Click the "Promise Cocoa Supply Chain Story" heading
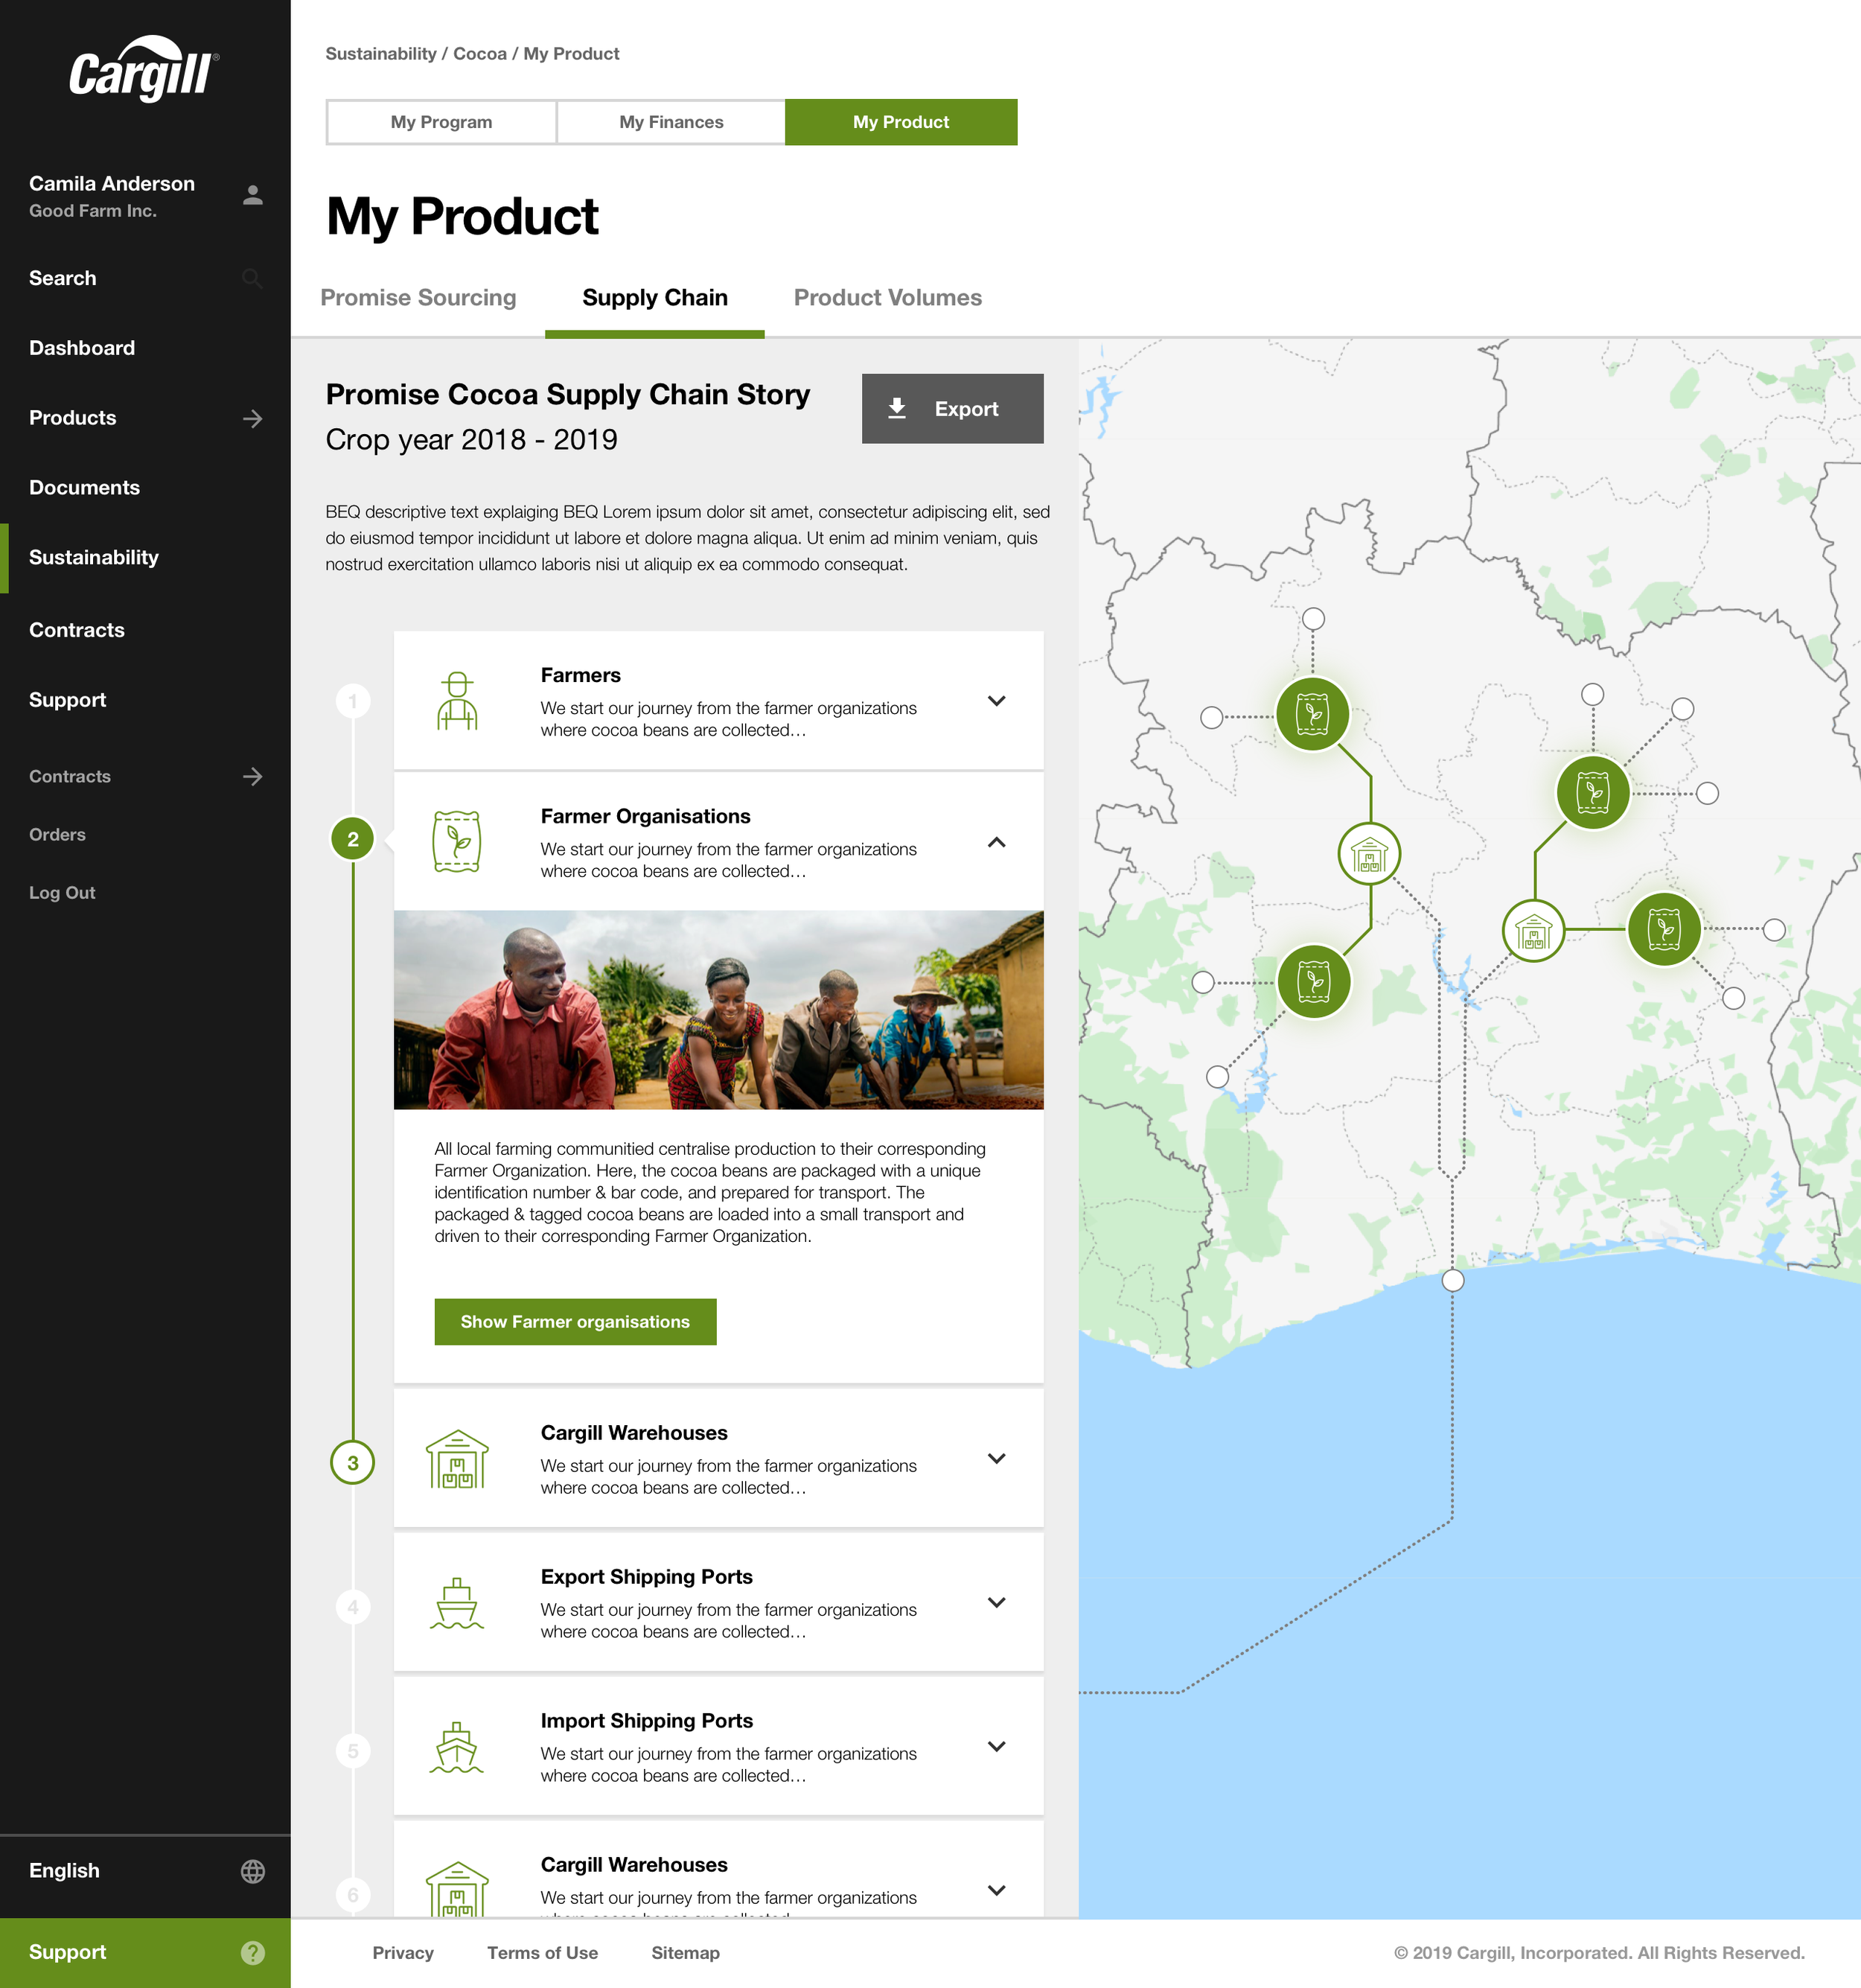This screenshot has height=1988, width=1861. (x=567, y=394)
